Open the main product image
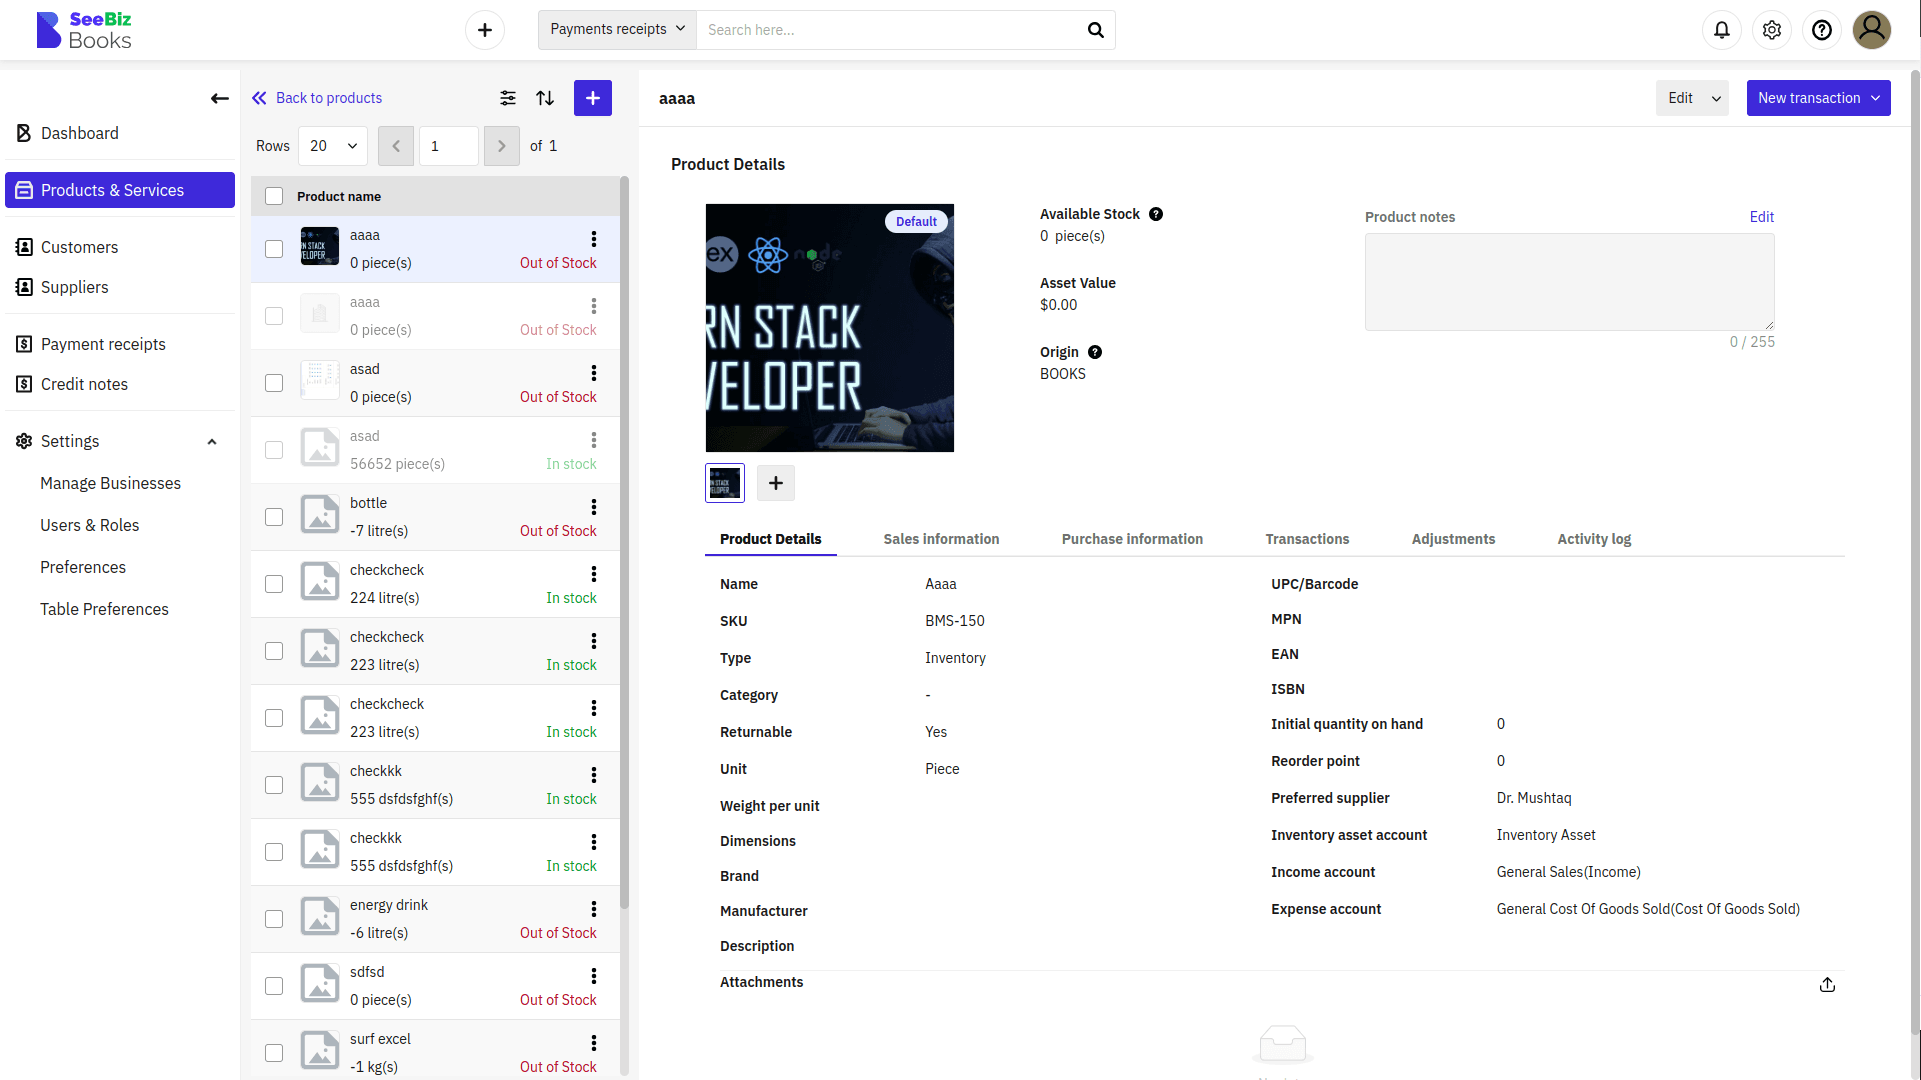The width and height of the screenshot is (1921, 1080). (830, 328)
